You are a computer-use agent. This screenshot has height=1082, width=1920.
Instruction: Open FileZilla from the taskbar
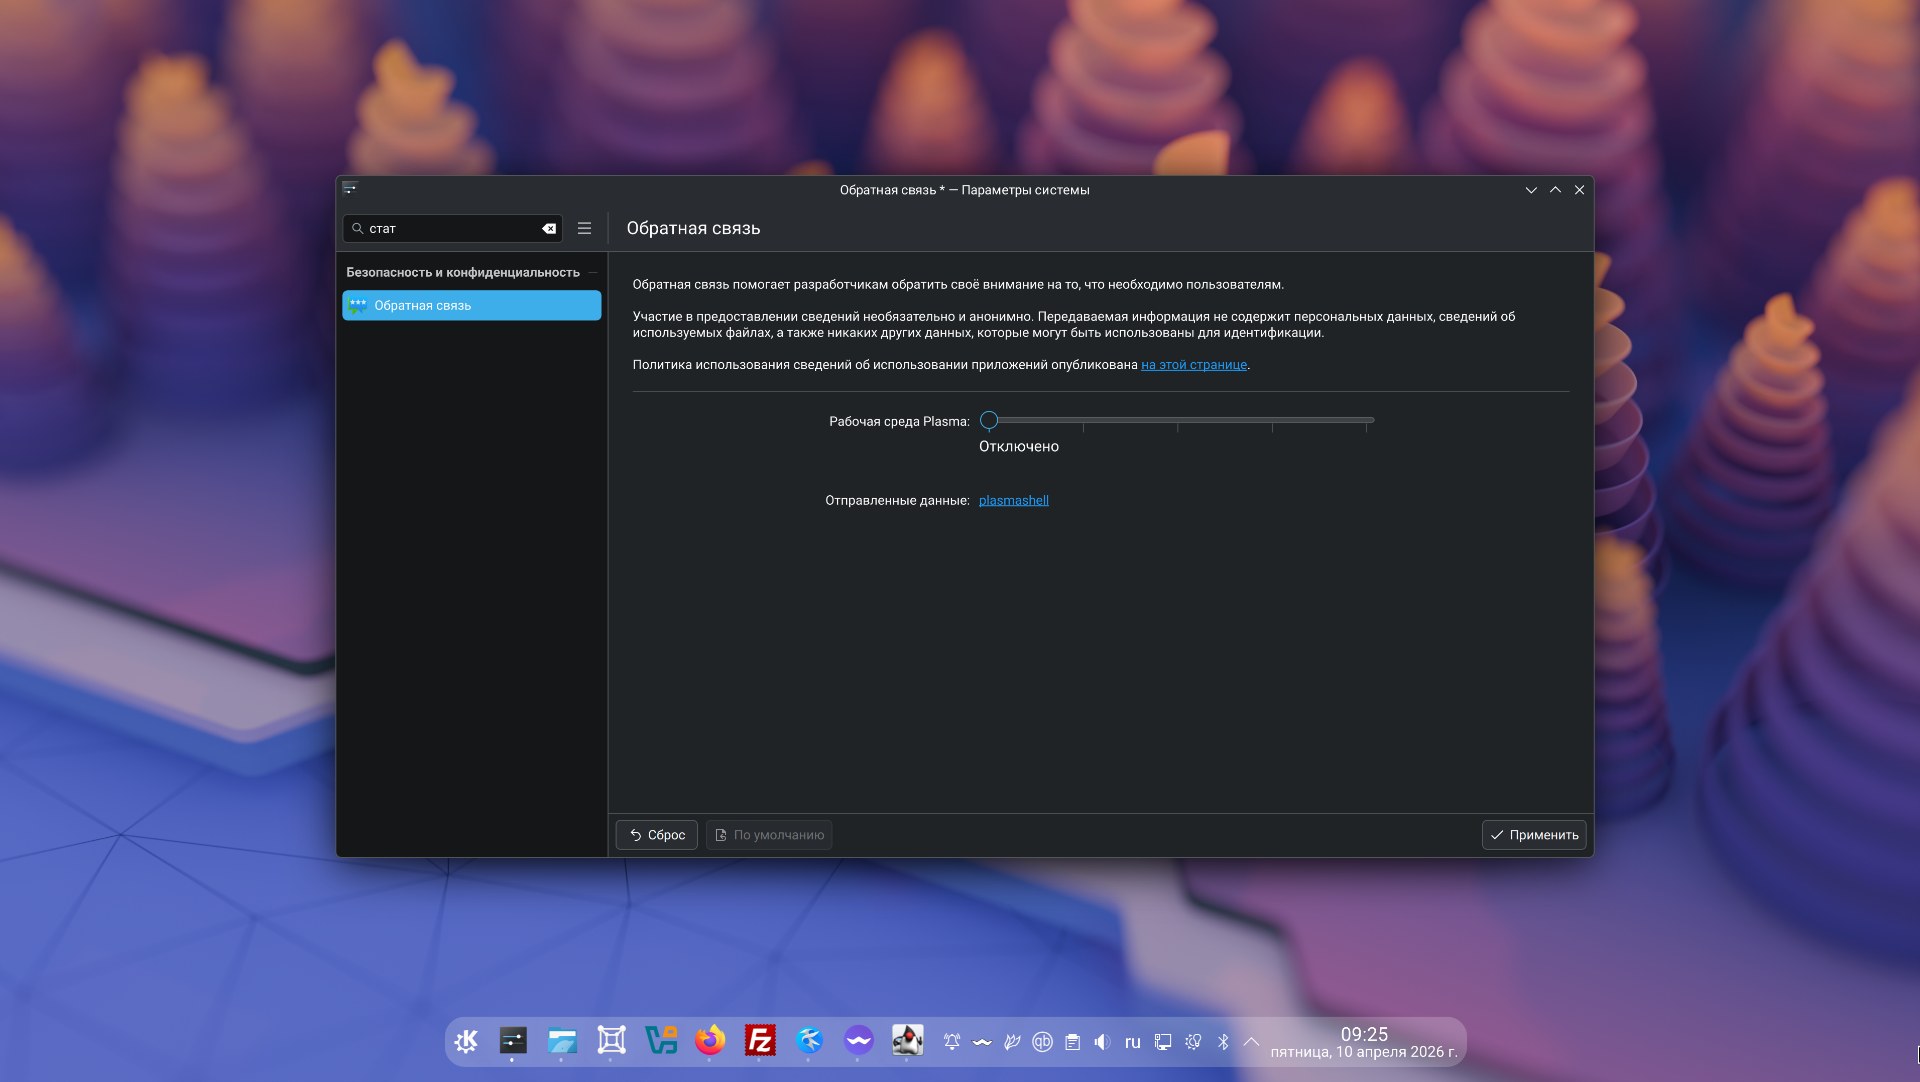pos(760,1041)
